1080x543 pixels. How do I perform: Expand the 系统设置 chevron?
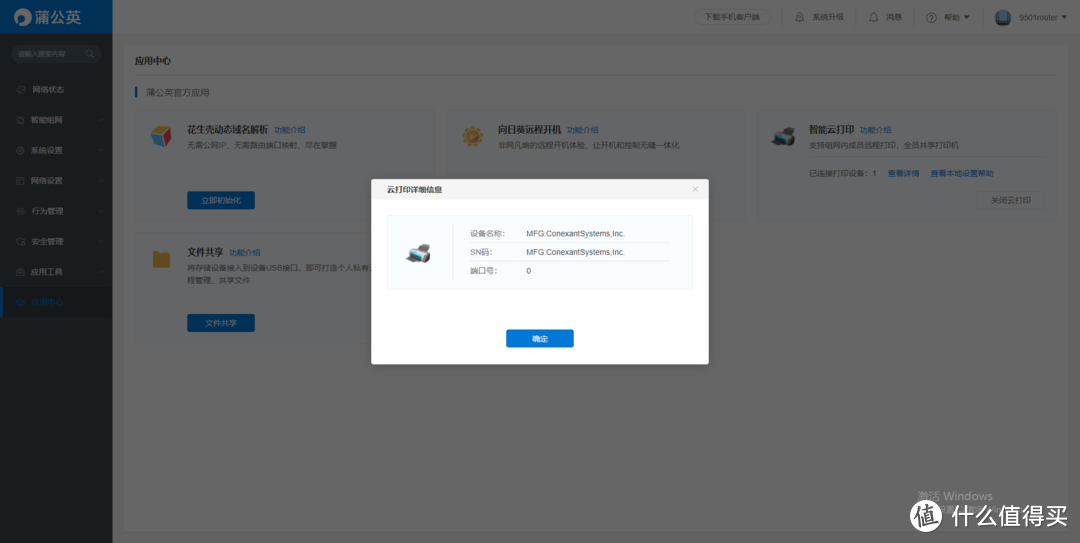[x=101, y=150]
